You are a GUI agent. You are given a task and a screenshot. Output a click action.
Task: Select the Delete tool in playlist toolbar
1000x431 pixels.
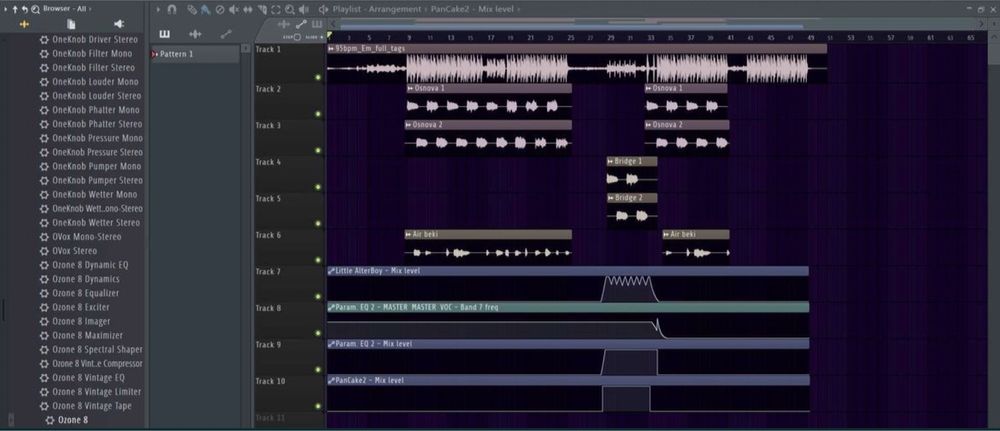pos(220,10)
